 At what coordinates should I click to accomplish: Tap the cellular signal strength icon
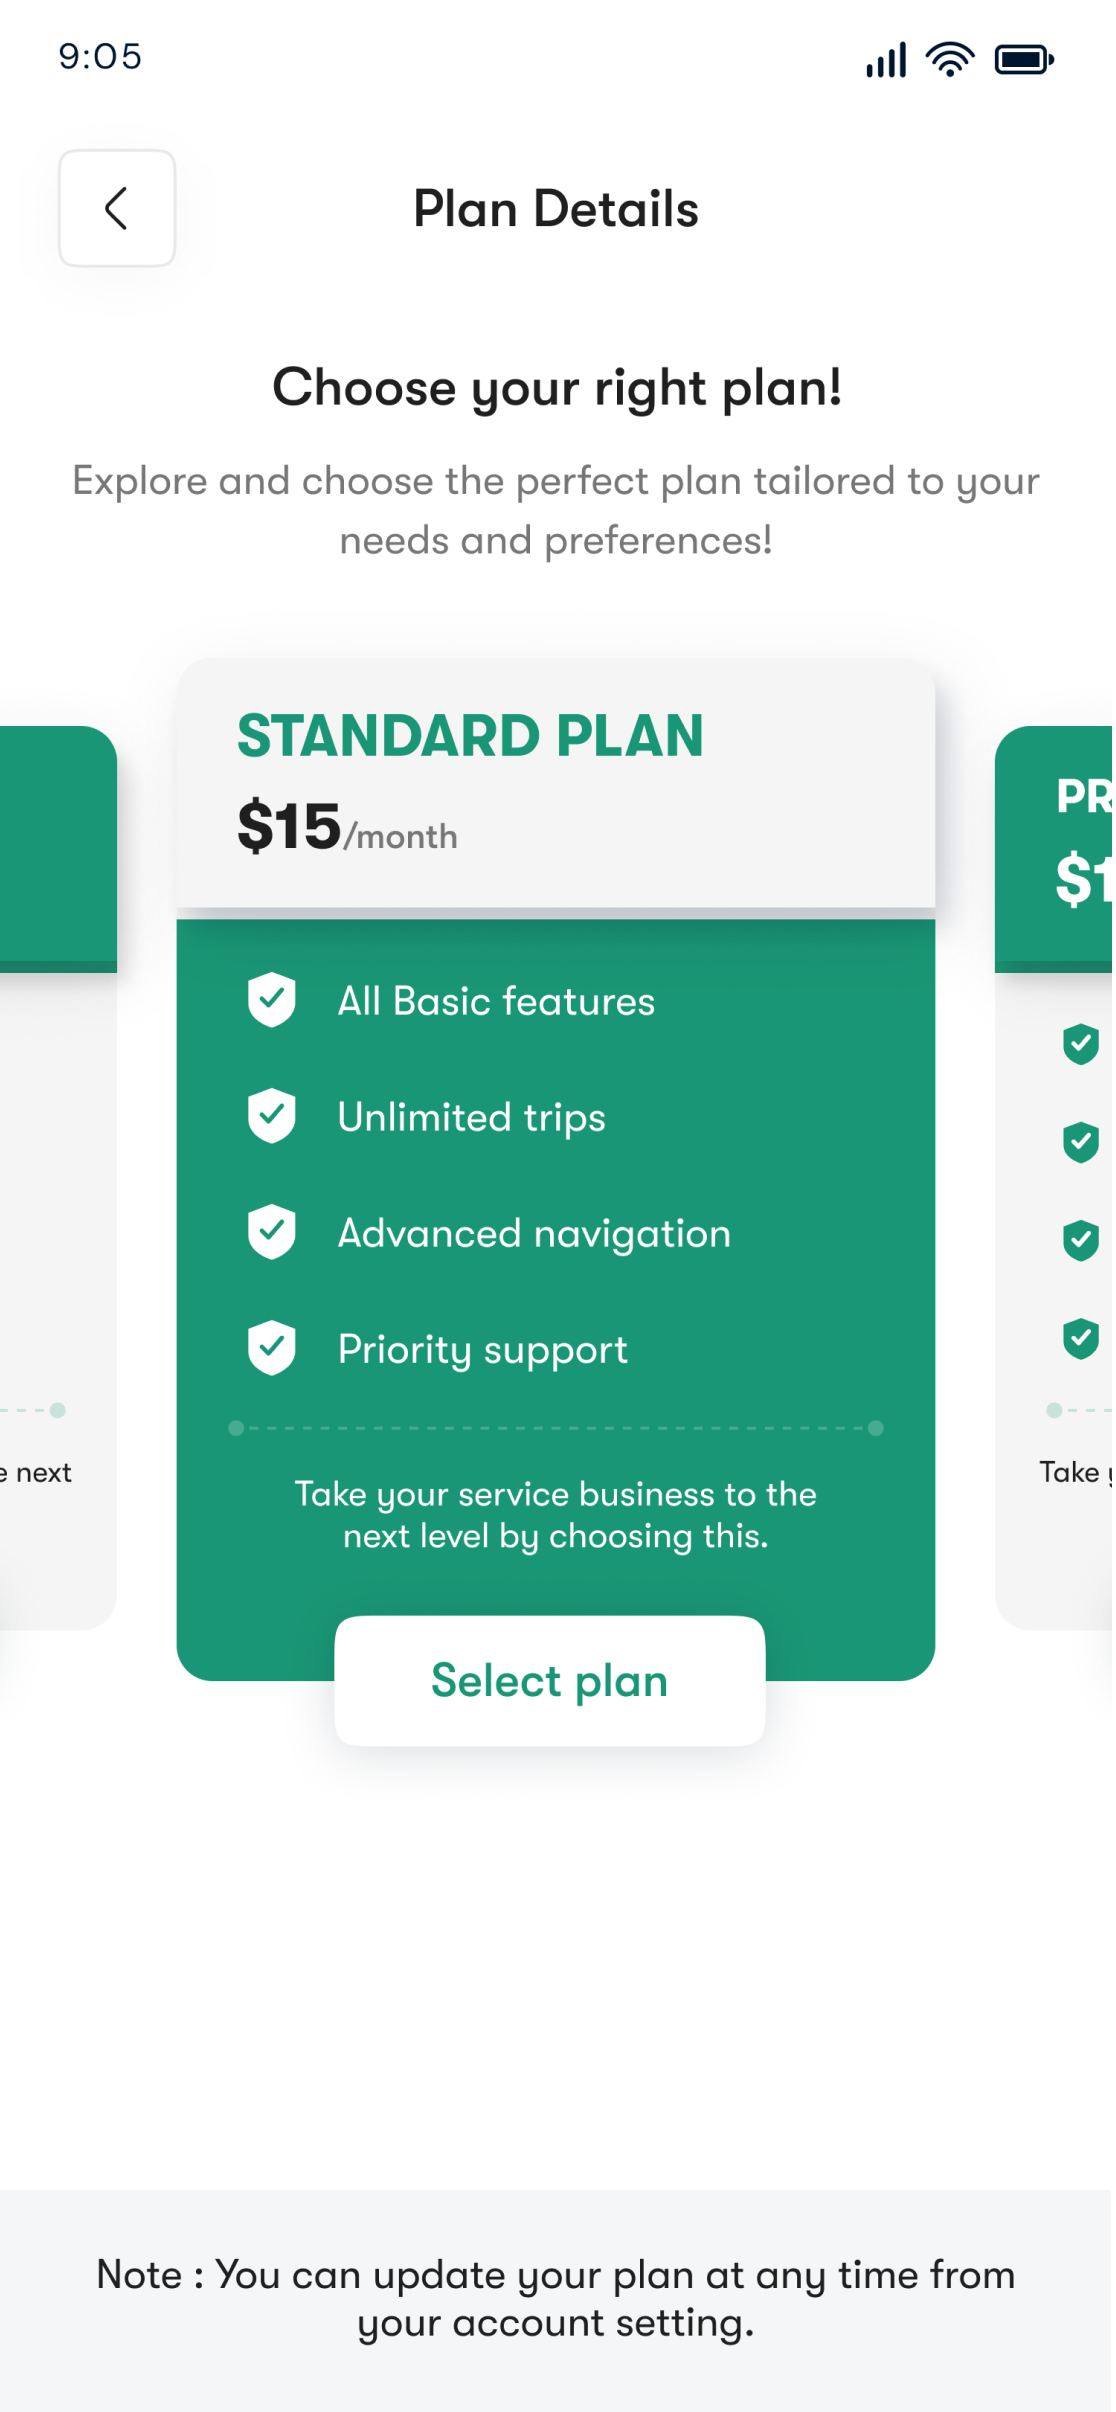pyautogui.click(x=886, y=60)
